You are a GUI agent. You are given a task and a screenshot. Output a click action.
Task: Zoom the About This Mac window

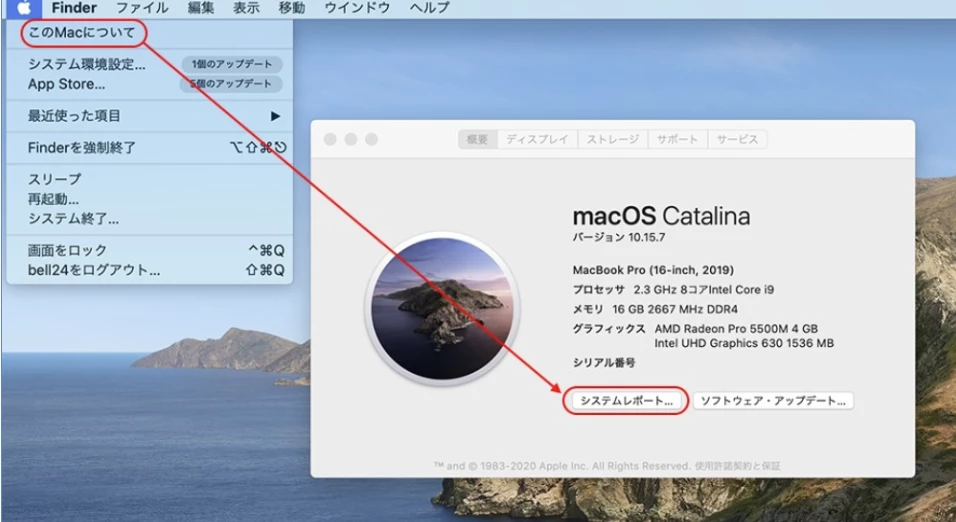pos(371,139)
